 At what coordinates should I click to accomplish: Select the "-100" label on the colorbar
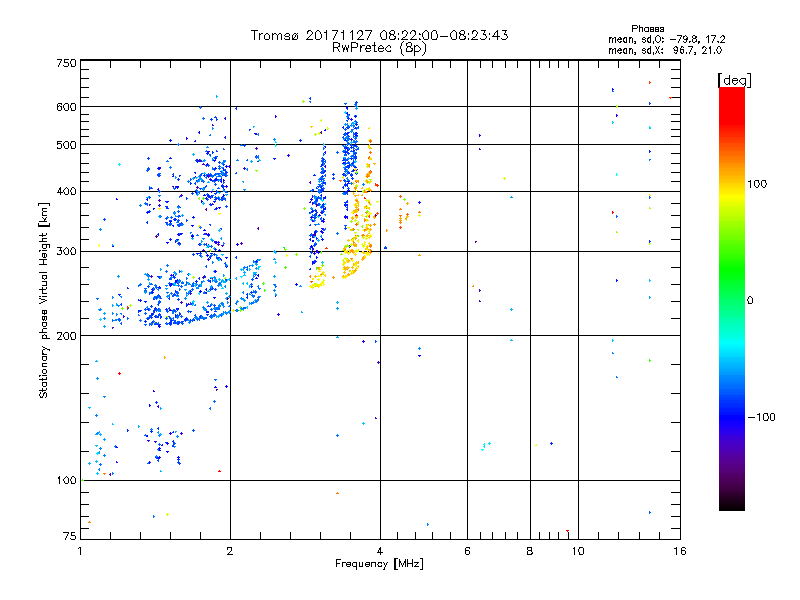coord(761,417)
